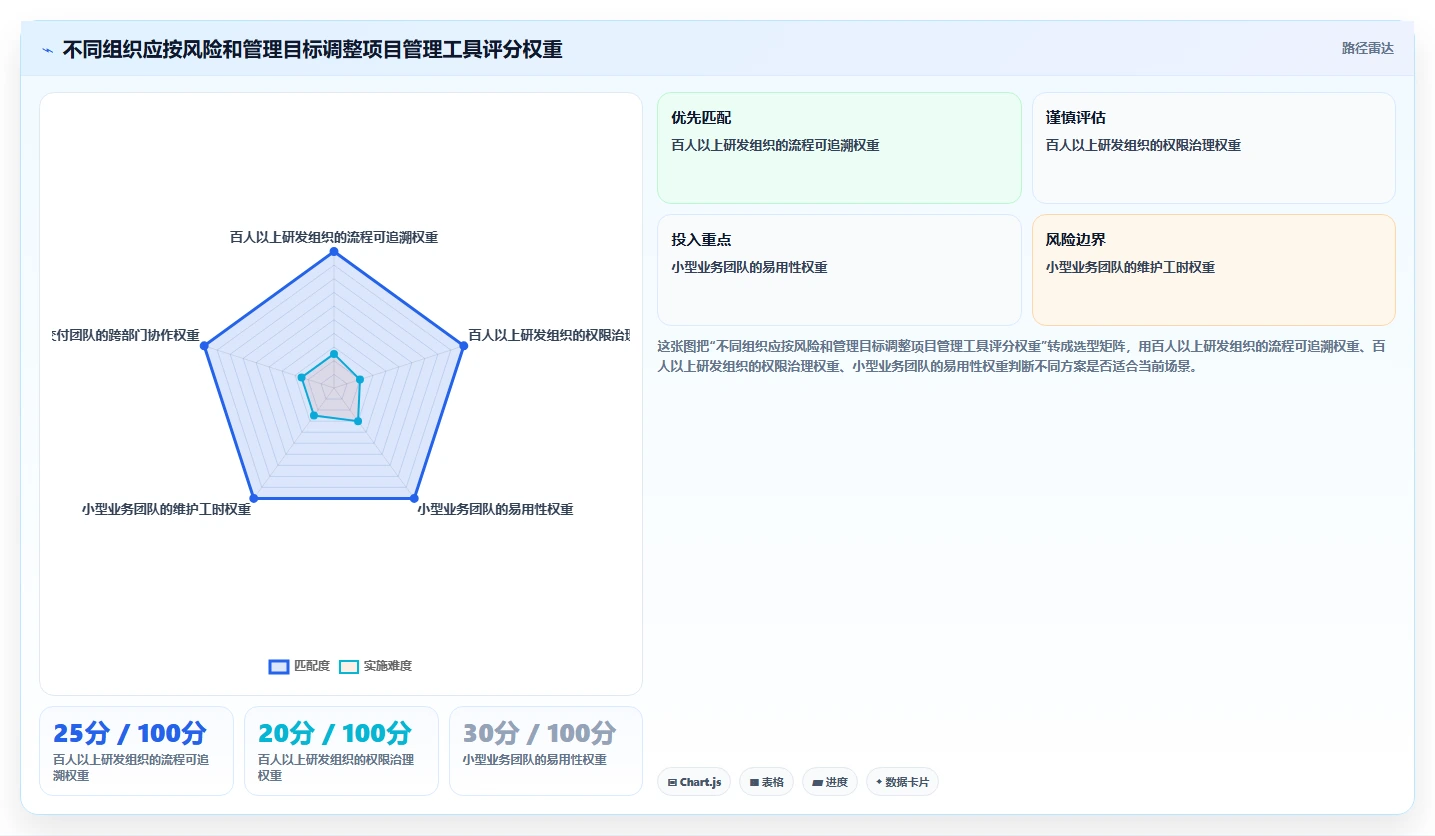Toggle the 匹配度 legend entry

pyautogui.click(x=299, y=666)
